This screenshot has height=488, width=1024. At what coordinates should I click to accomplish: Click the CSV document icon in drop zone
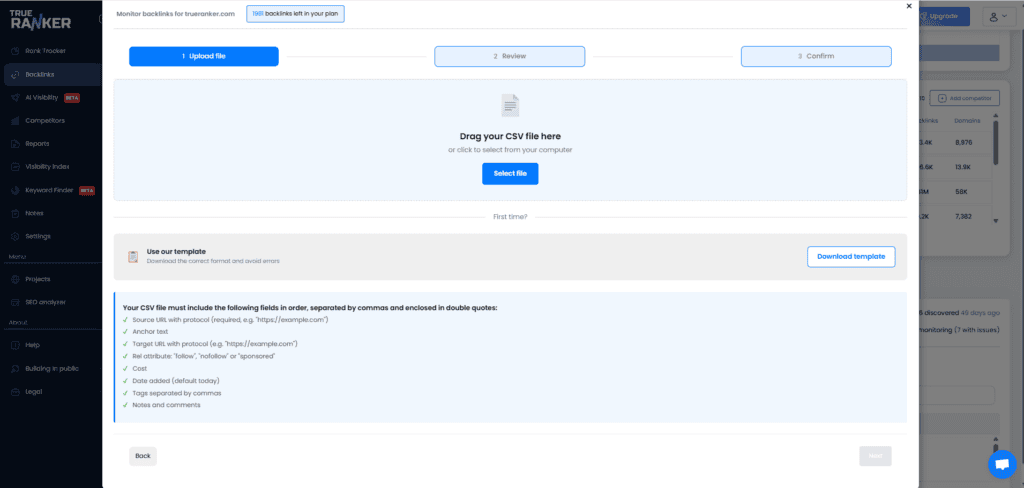[x=510, y=104]
